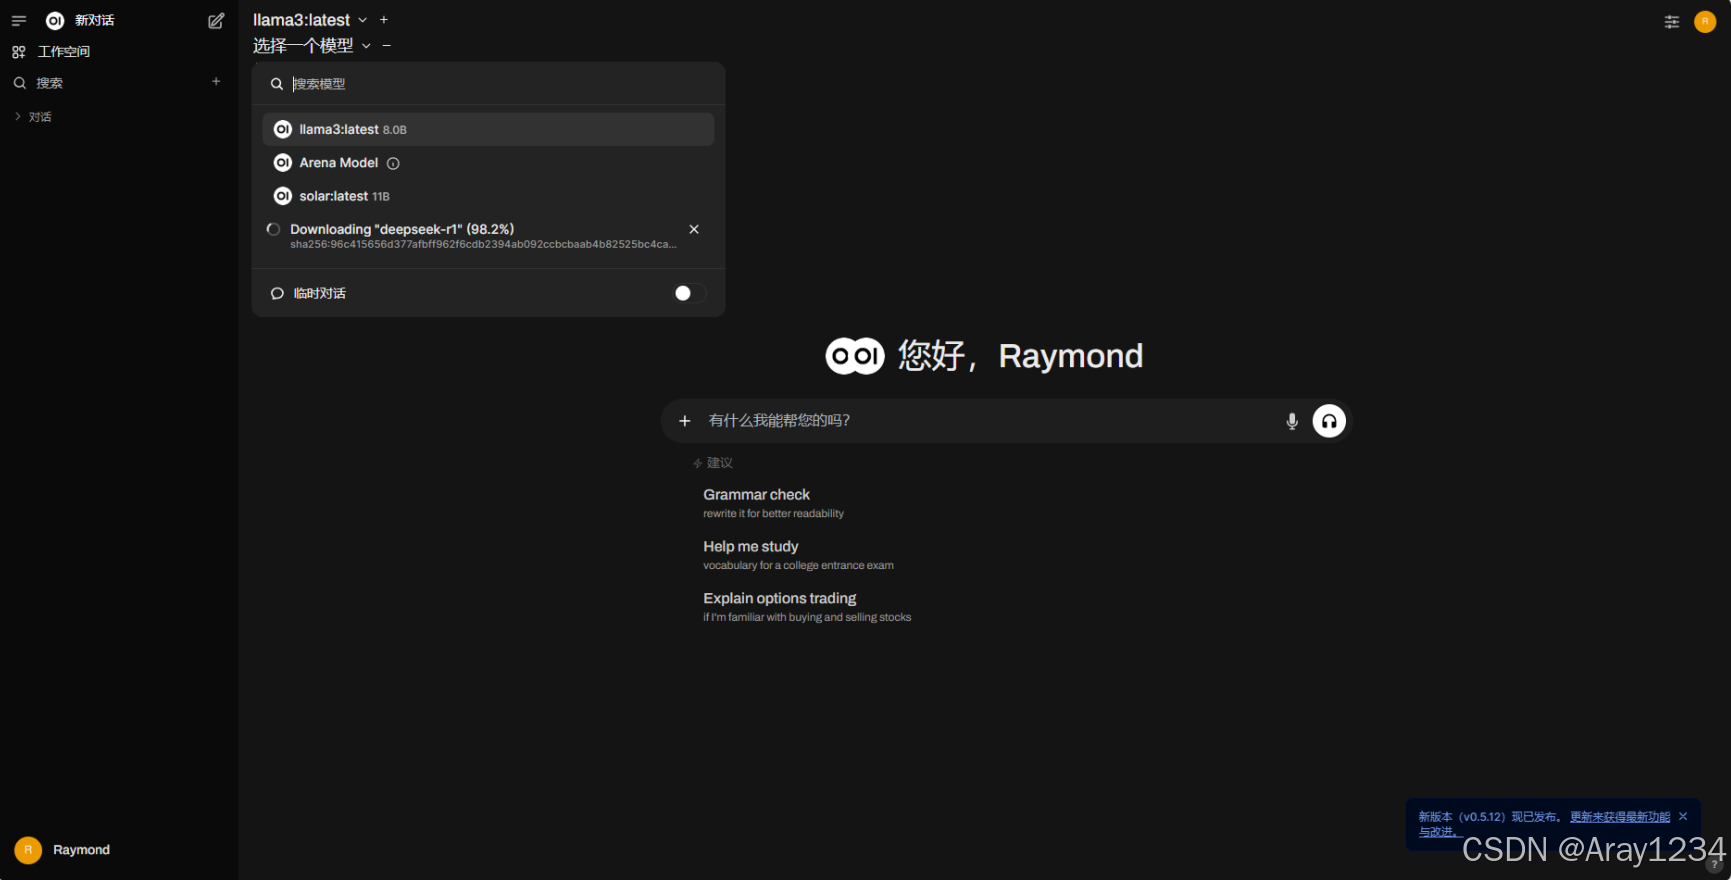Add another model with the plus icon
The height and width of the screenshot is (880, 1731).
[x=384, y=20]
